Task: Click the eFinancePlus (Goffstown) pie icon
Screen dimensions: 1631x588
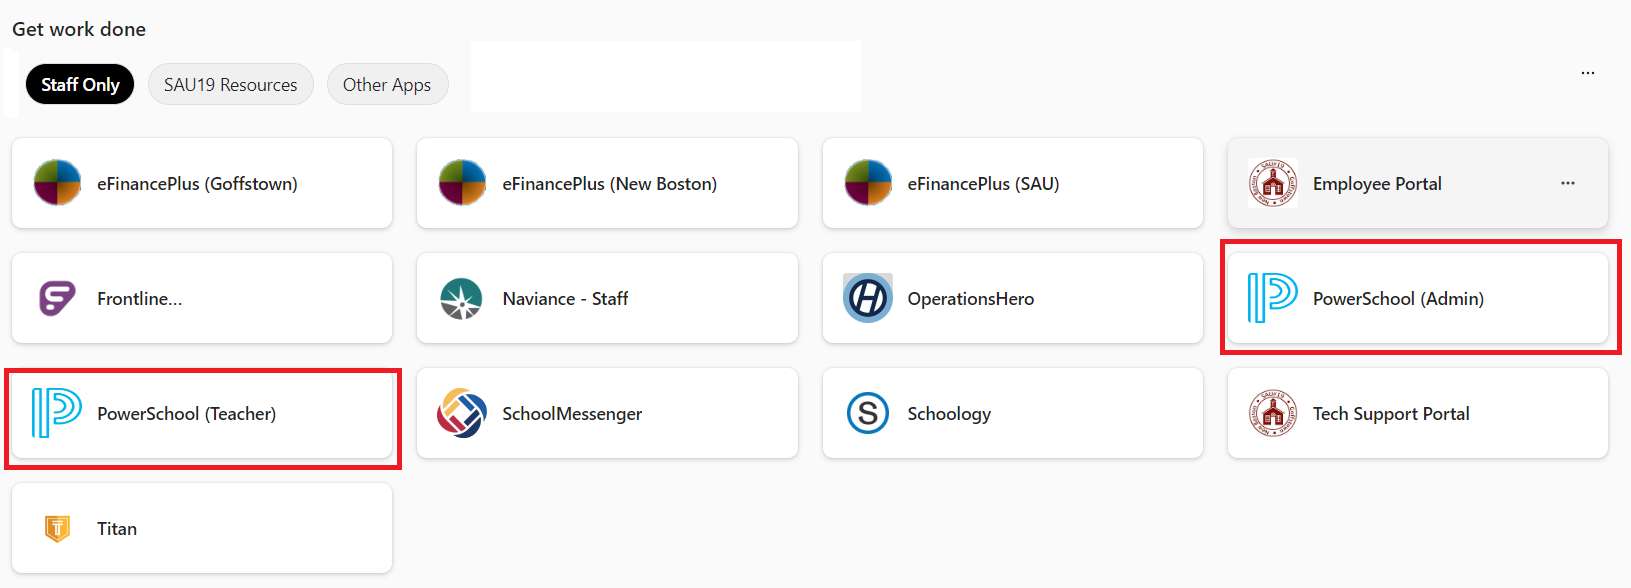Action: click(x=57, y=183)
